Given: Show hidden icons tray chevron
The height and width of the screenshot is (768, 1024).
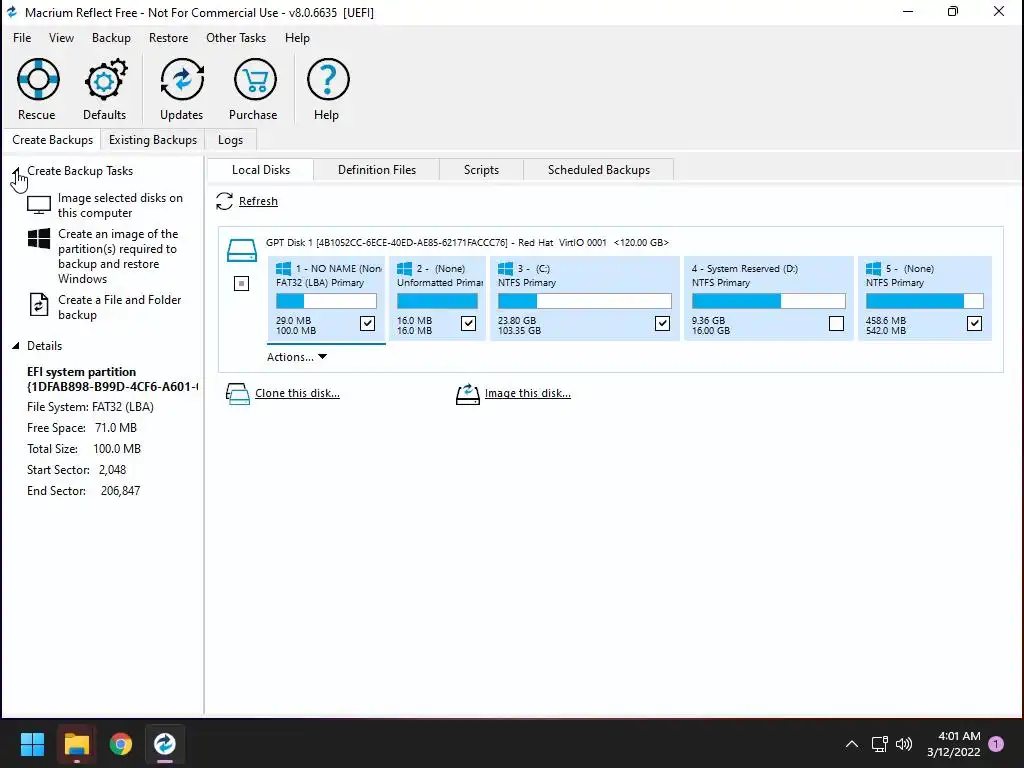Looking at the screenshot, I should click(x=852, y=744).
